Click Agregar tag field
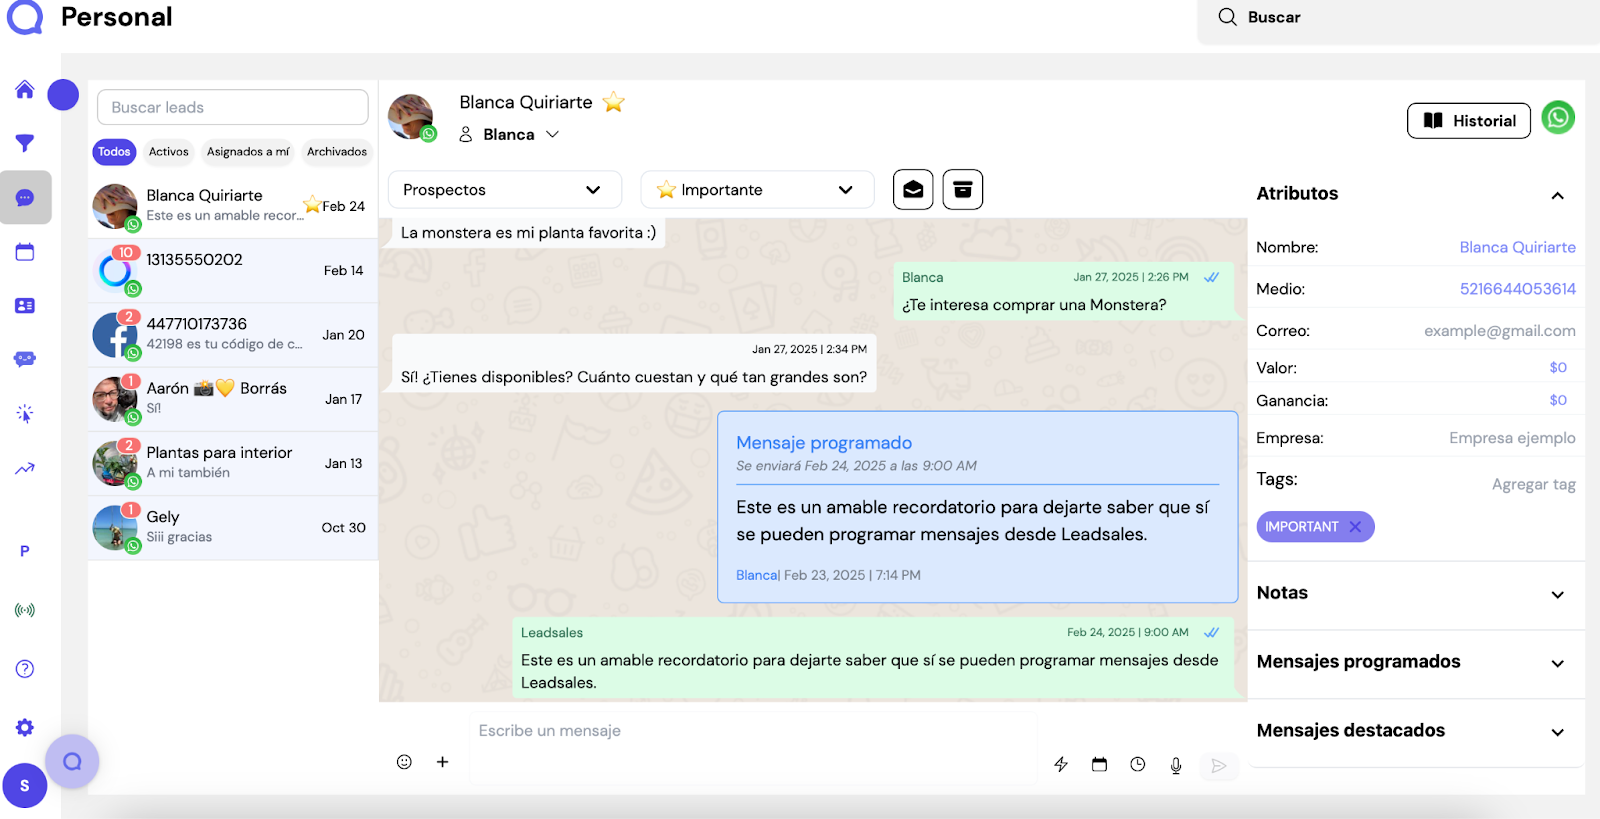This screenshot has height=819, width=1600. (x=1533, y=484)
